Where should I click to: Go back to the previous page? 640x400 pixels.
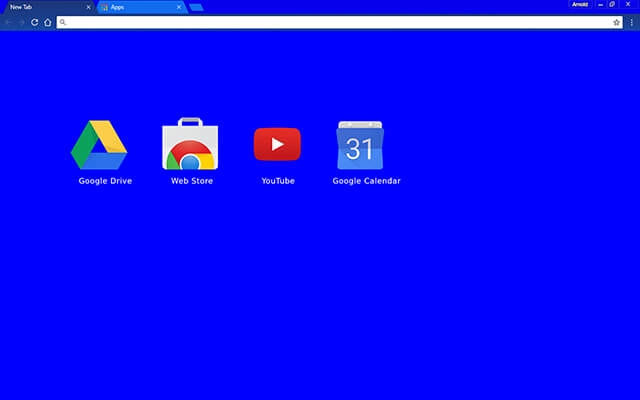pyautogui.click(x=8, y=22)
